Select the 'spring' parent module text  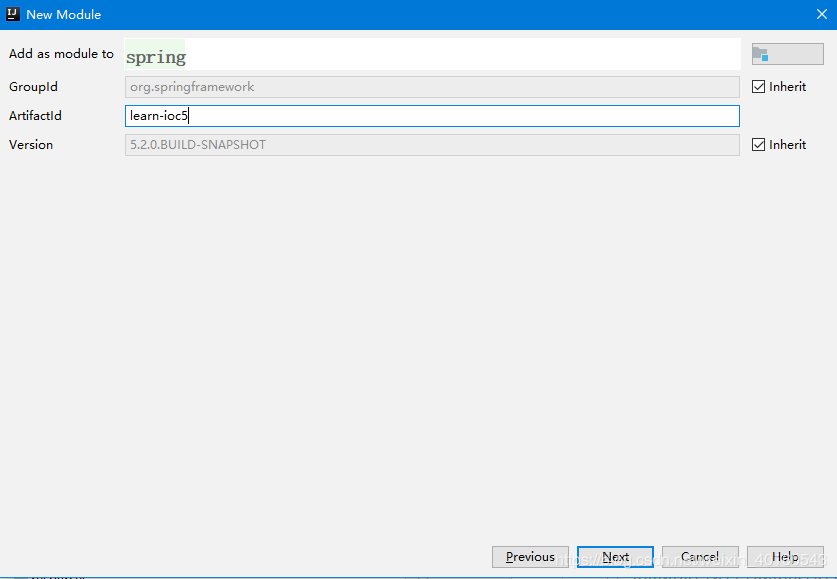pyautogui.click(x=155, y=57)
